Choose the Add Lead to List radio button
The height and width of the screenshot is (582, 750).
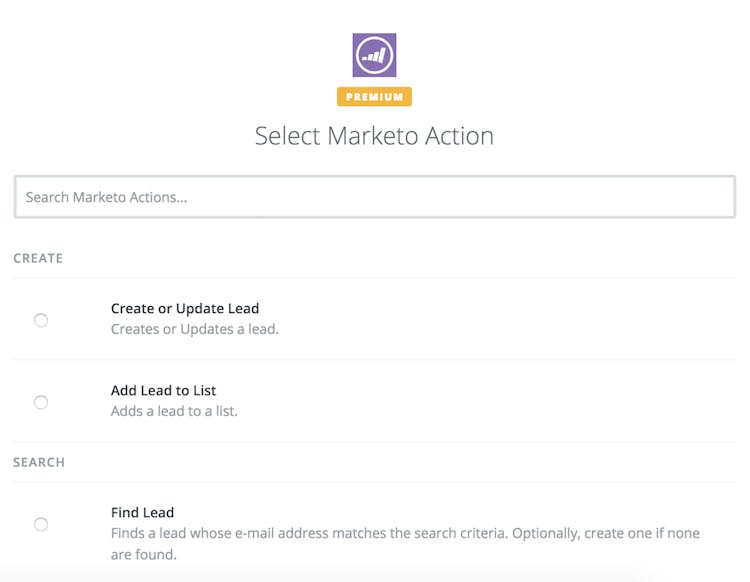[x=41, y=402]
